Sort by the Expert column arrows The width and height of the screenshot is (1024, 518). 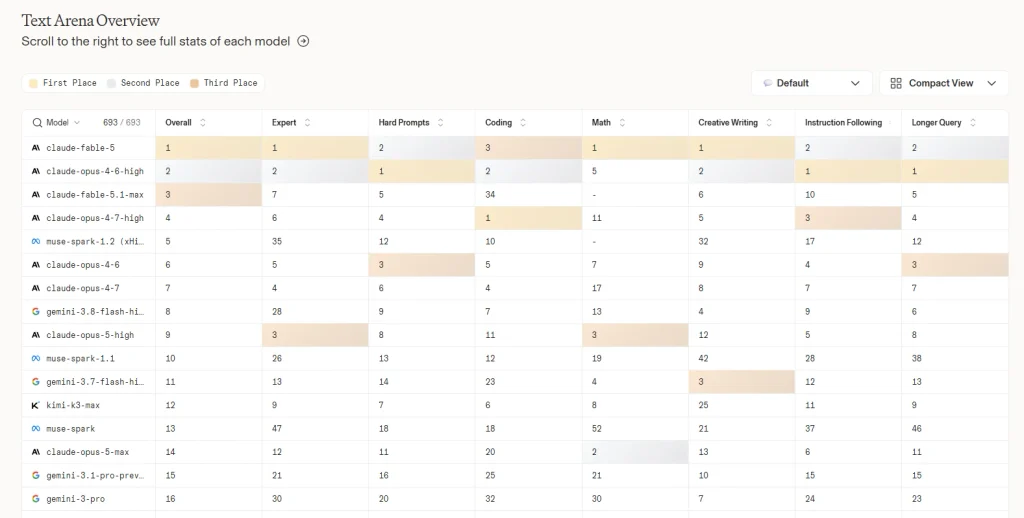307,123
